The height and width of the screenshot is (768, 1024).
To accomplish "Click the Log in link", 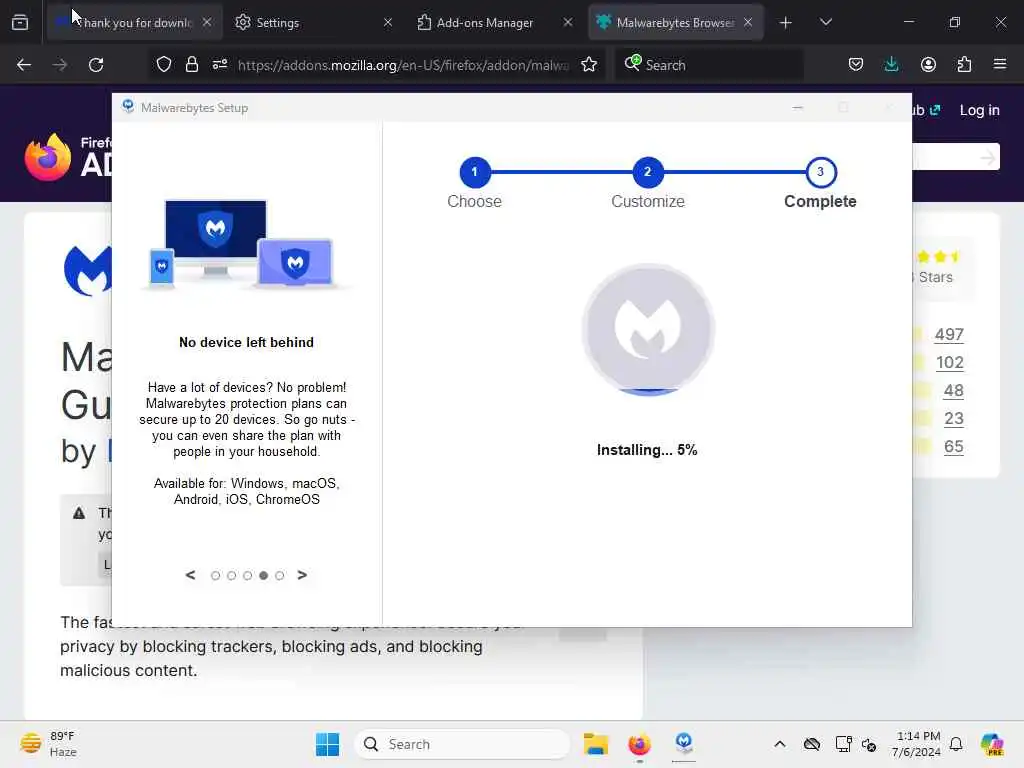I will [980, 110].
